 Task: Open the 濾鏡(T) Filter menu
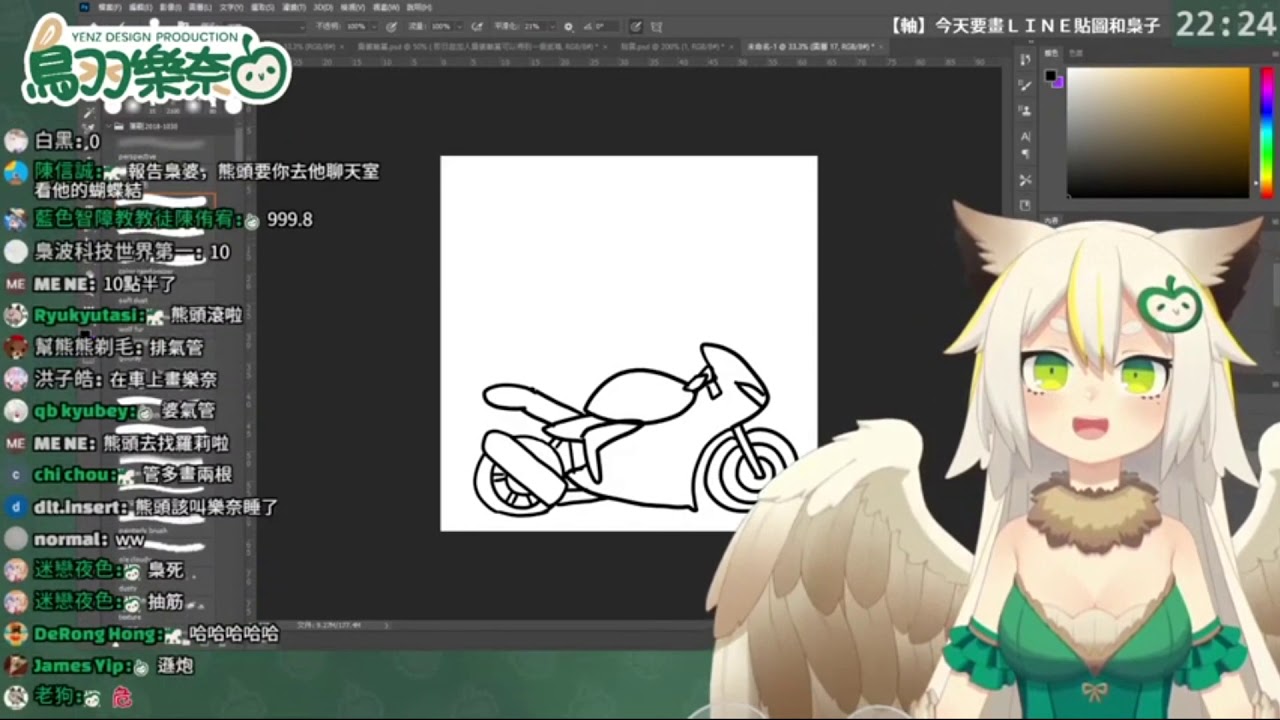pyautogui.click(x=294, y=7)
